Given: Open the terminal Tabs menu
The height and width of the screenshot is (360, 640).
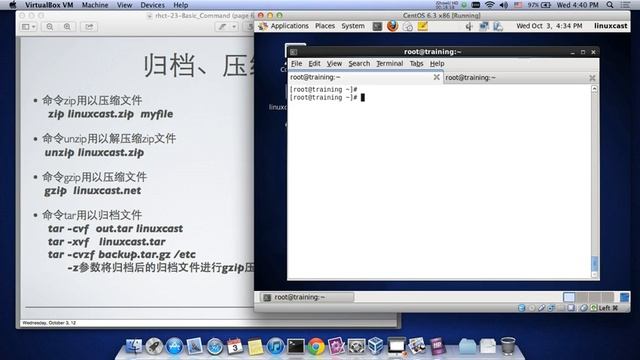Looking at the screenshot, I should pyautogui.click(x=416, y=64).
